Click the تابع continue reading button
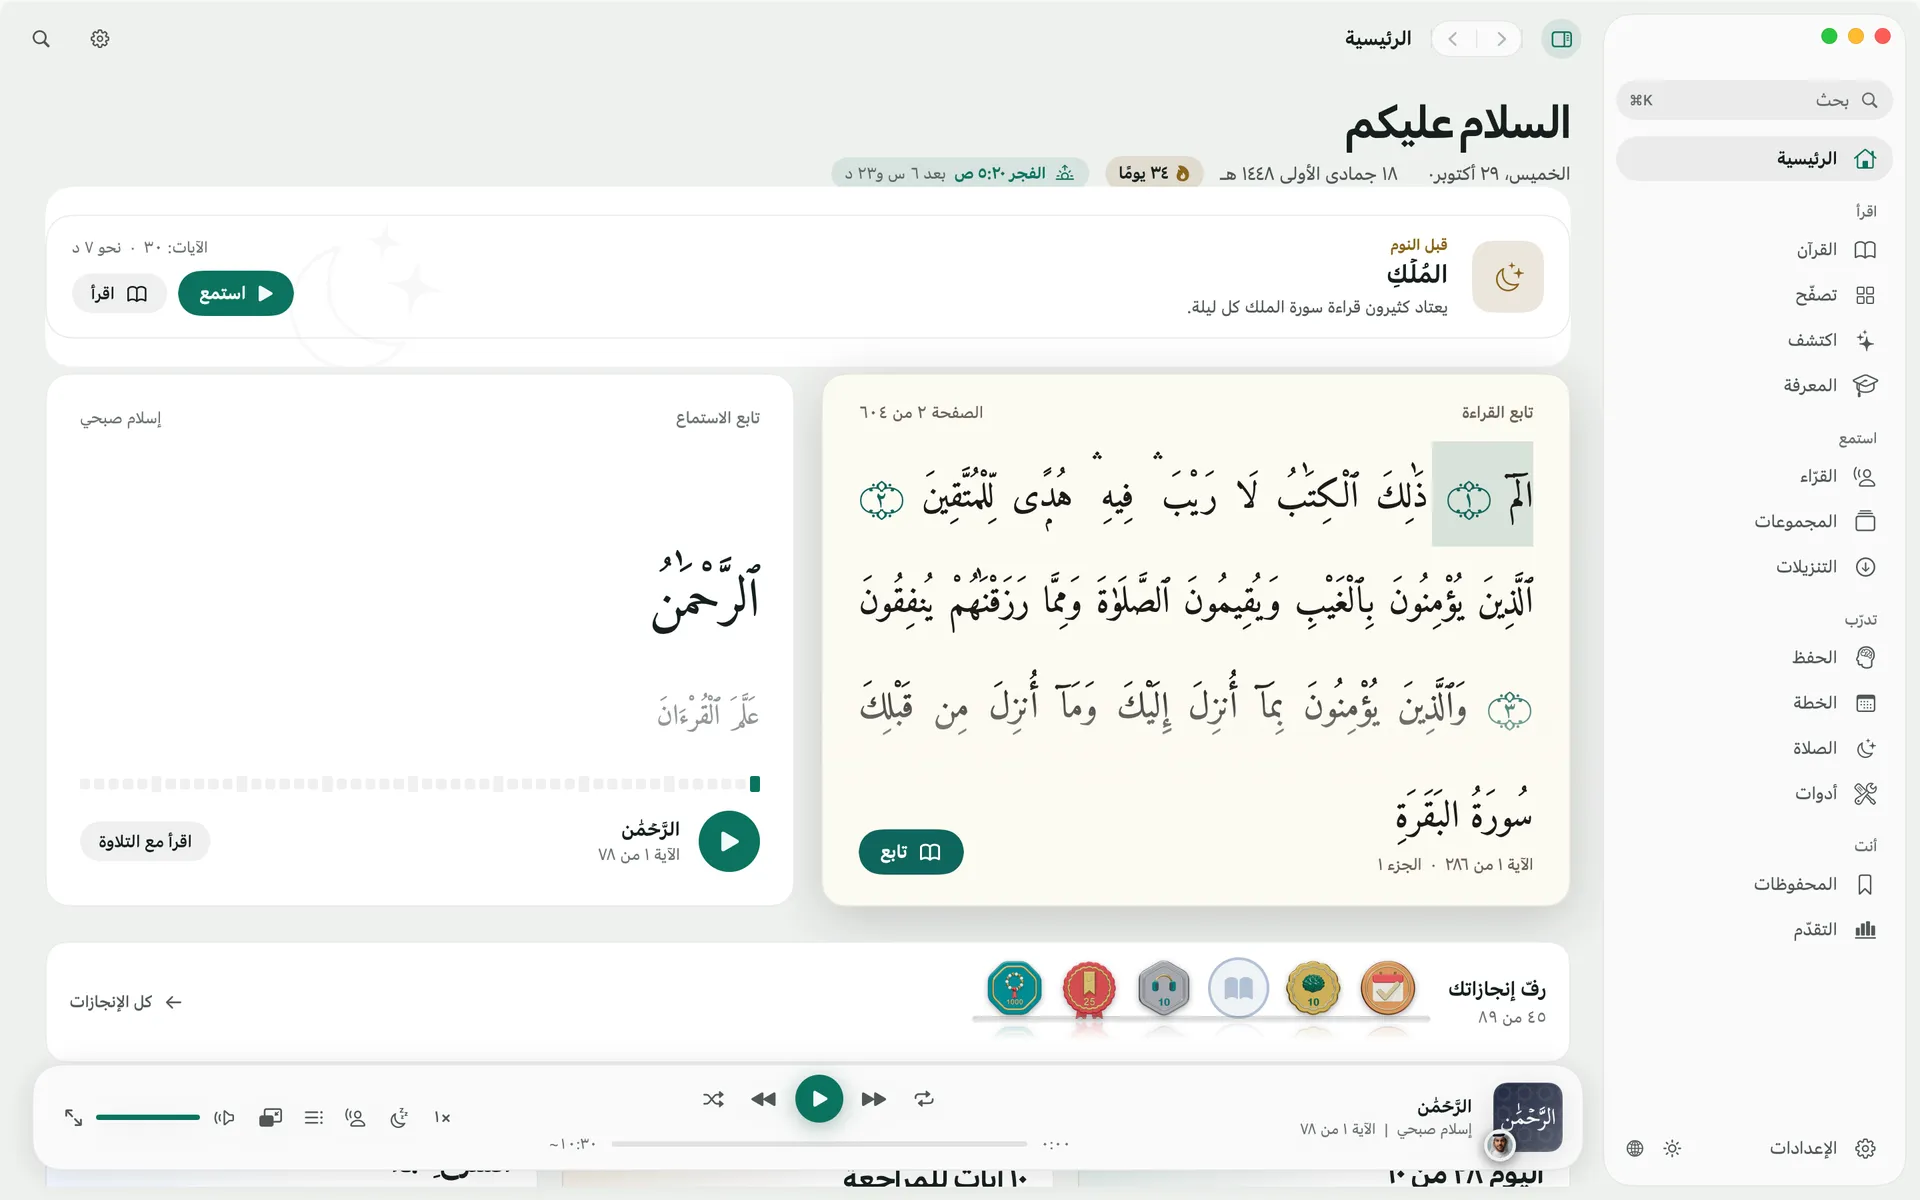The width and height of the screenshot is (1920, 1200). click(911, 852)
